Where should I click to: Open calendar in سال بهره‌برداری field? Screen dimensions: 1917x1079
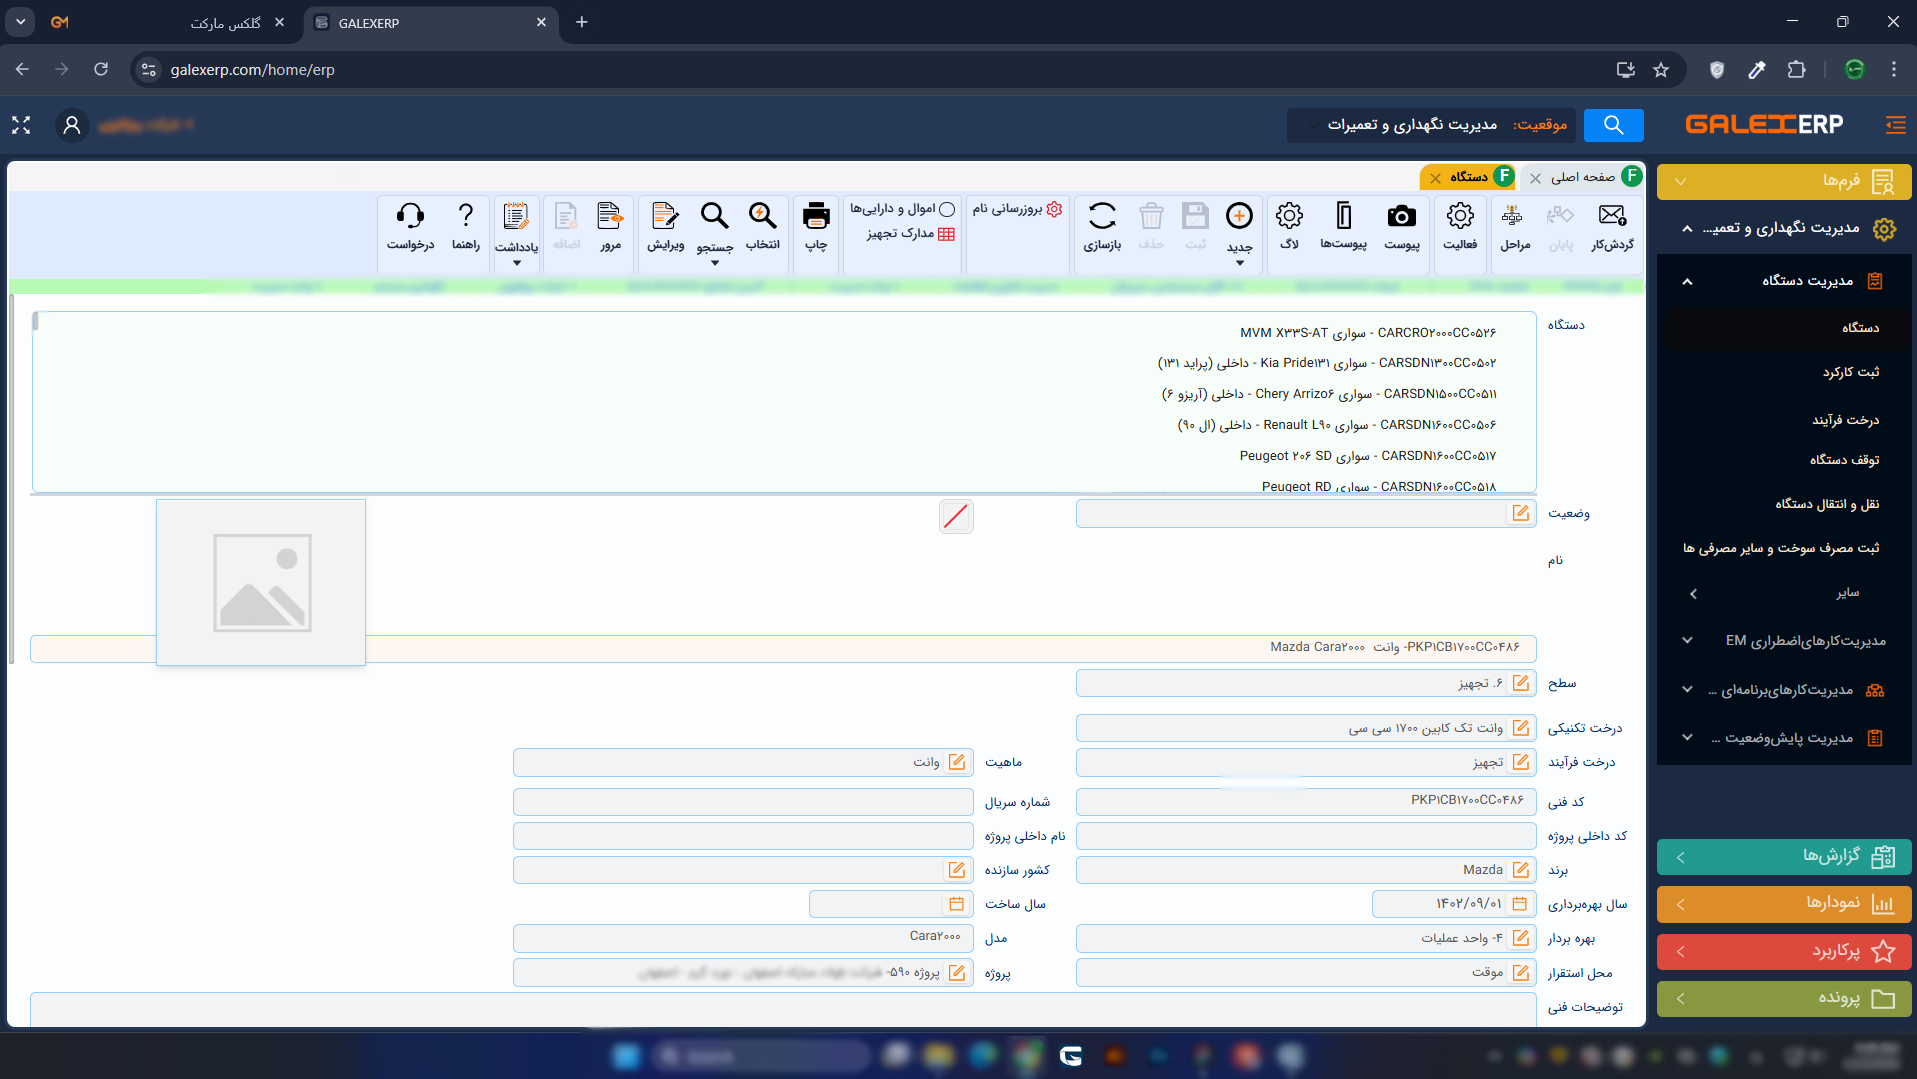[1519, 904]
